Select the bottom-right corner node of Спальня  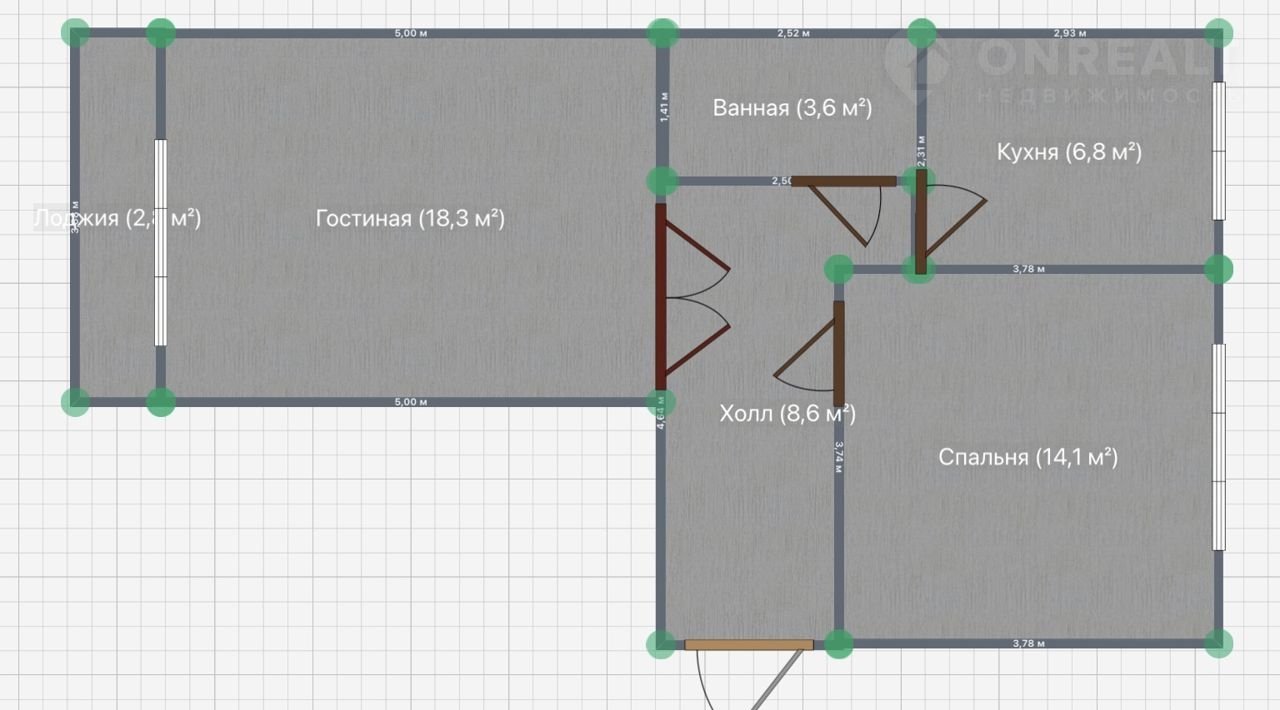point(1218,644)
